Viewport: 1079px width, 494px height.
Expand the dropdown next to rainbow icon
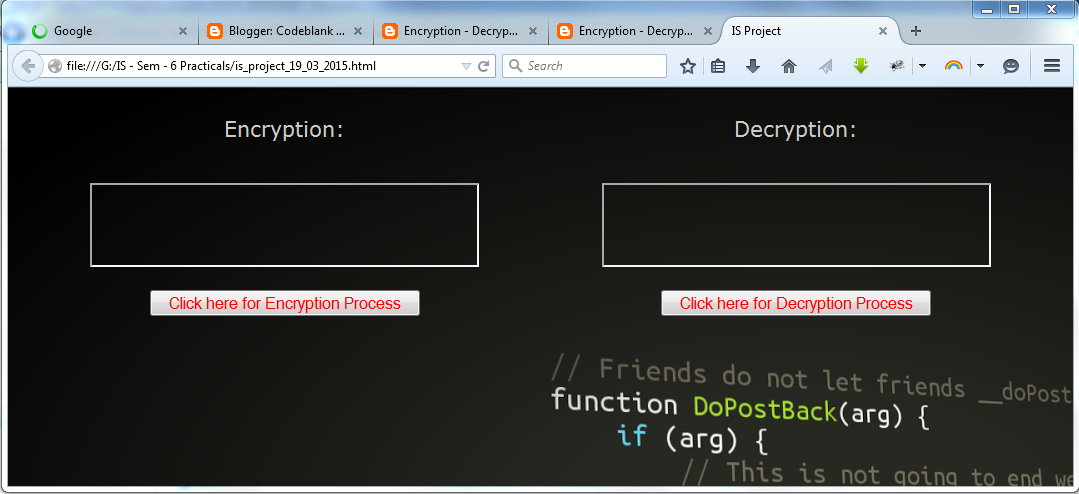click(981, 66)
